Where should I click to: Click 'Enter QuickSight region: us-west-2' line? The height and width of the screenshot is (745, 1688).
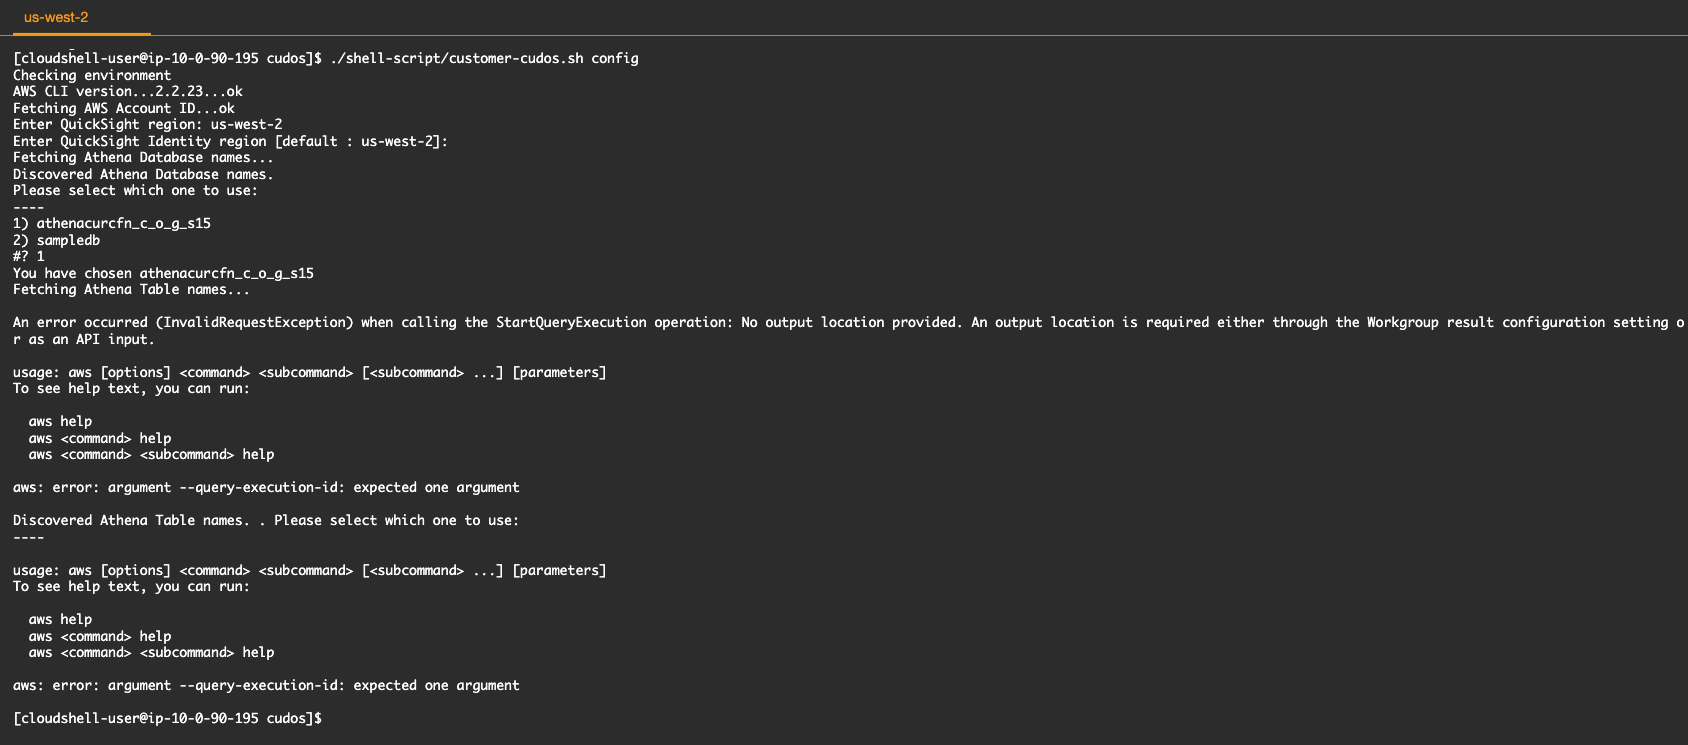(x=147, y=124)
